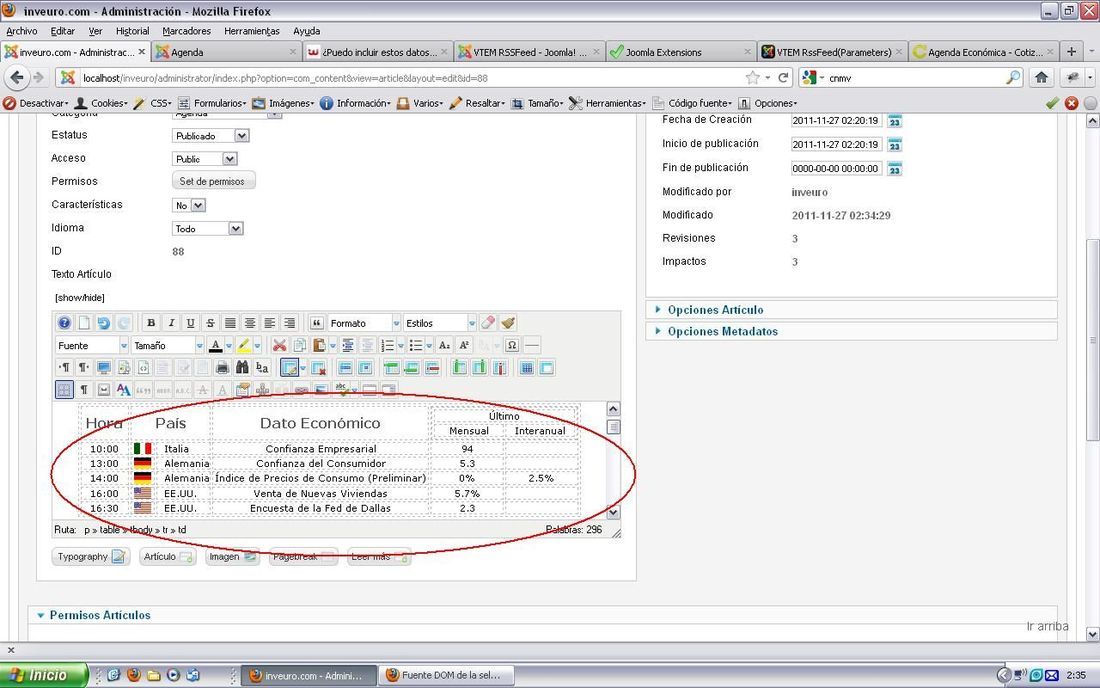Open the calendar for Fin de publicación
The height and width of the screenshot is (688, 1100).
tap(894, 168)
